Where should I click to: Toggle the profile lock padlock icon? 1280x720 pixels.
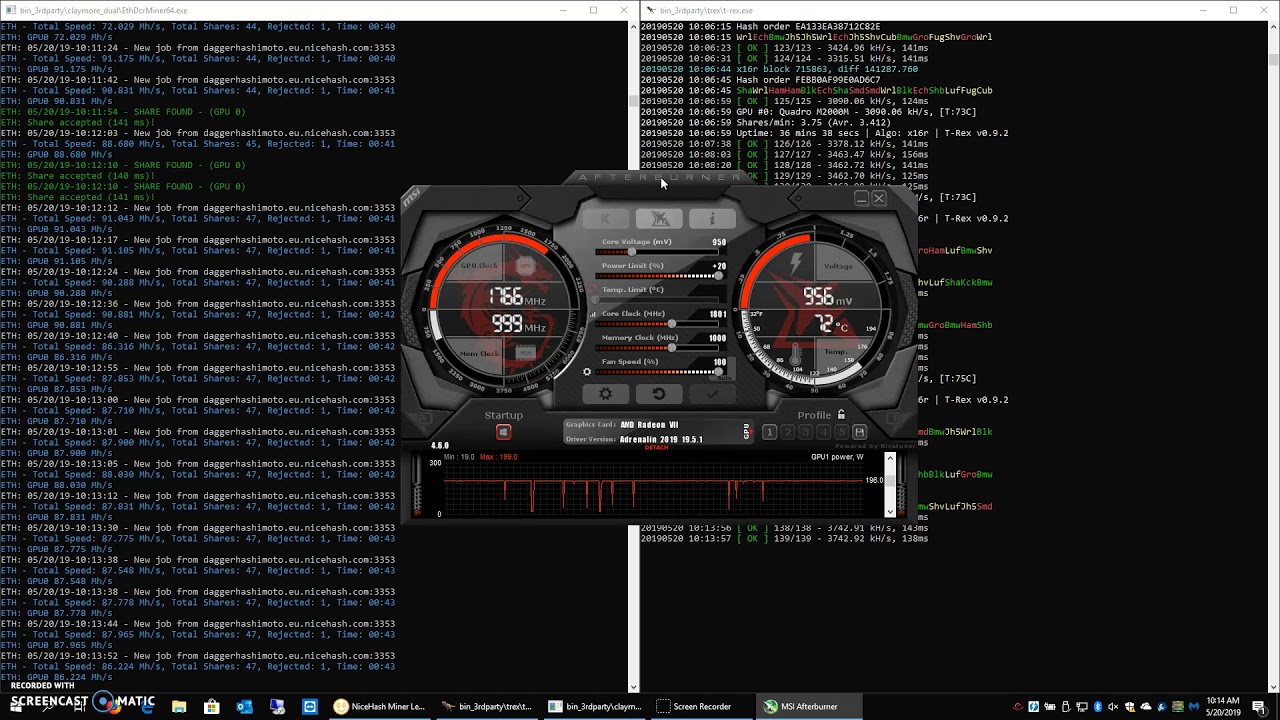[x=841, y=414]
